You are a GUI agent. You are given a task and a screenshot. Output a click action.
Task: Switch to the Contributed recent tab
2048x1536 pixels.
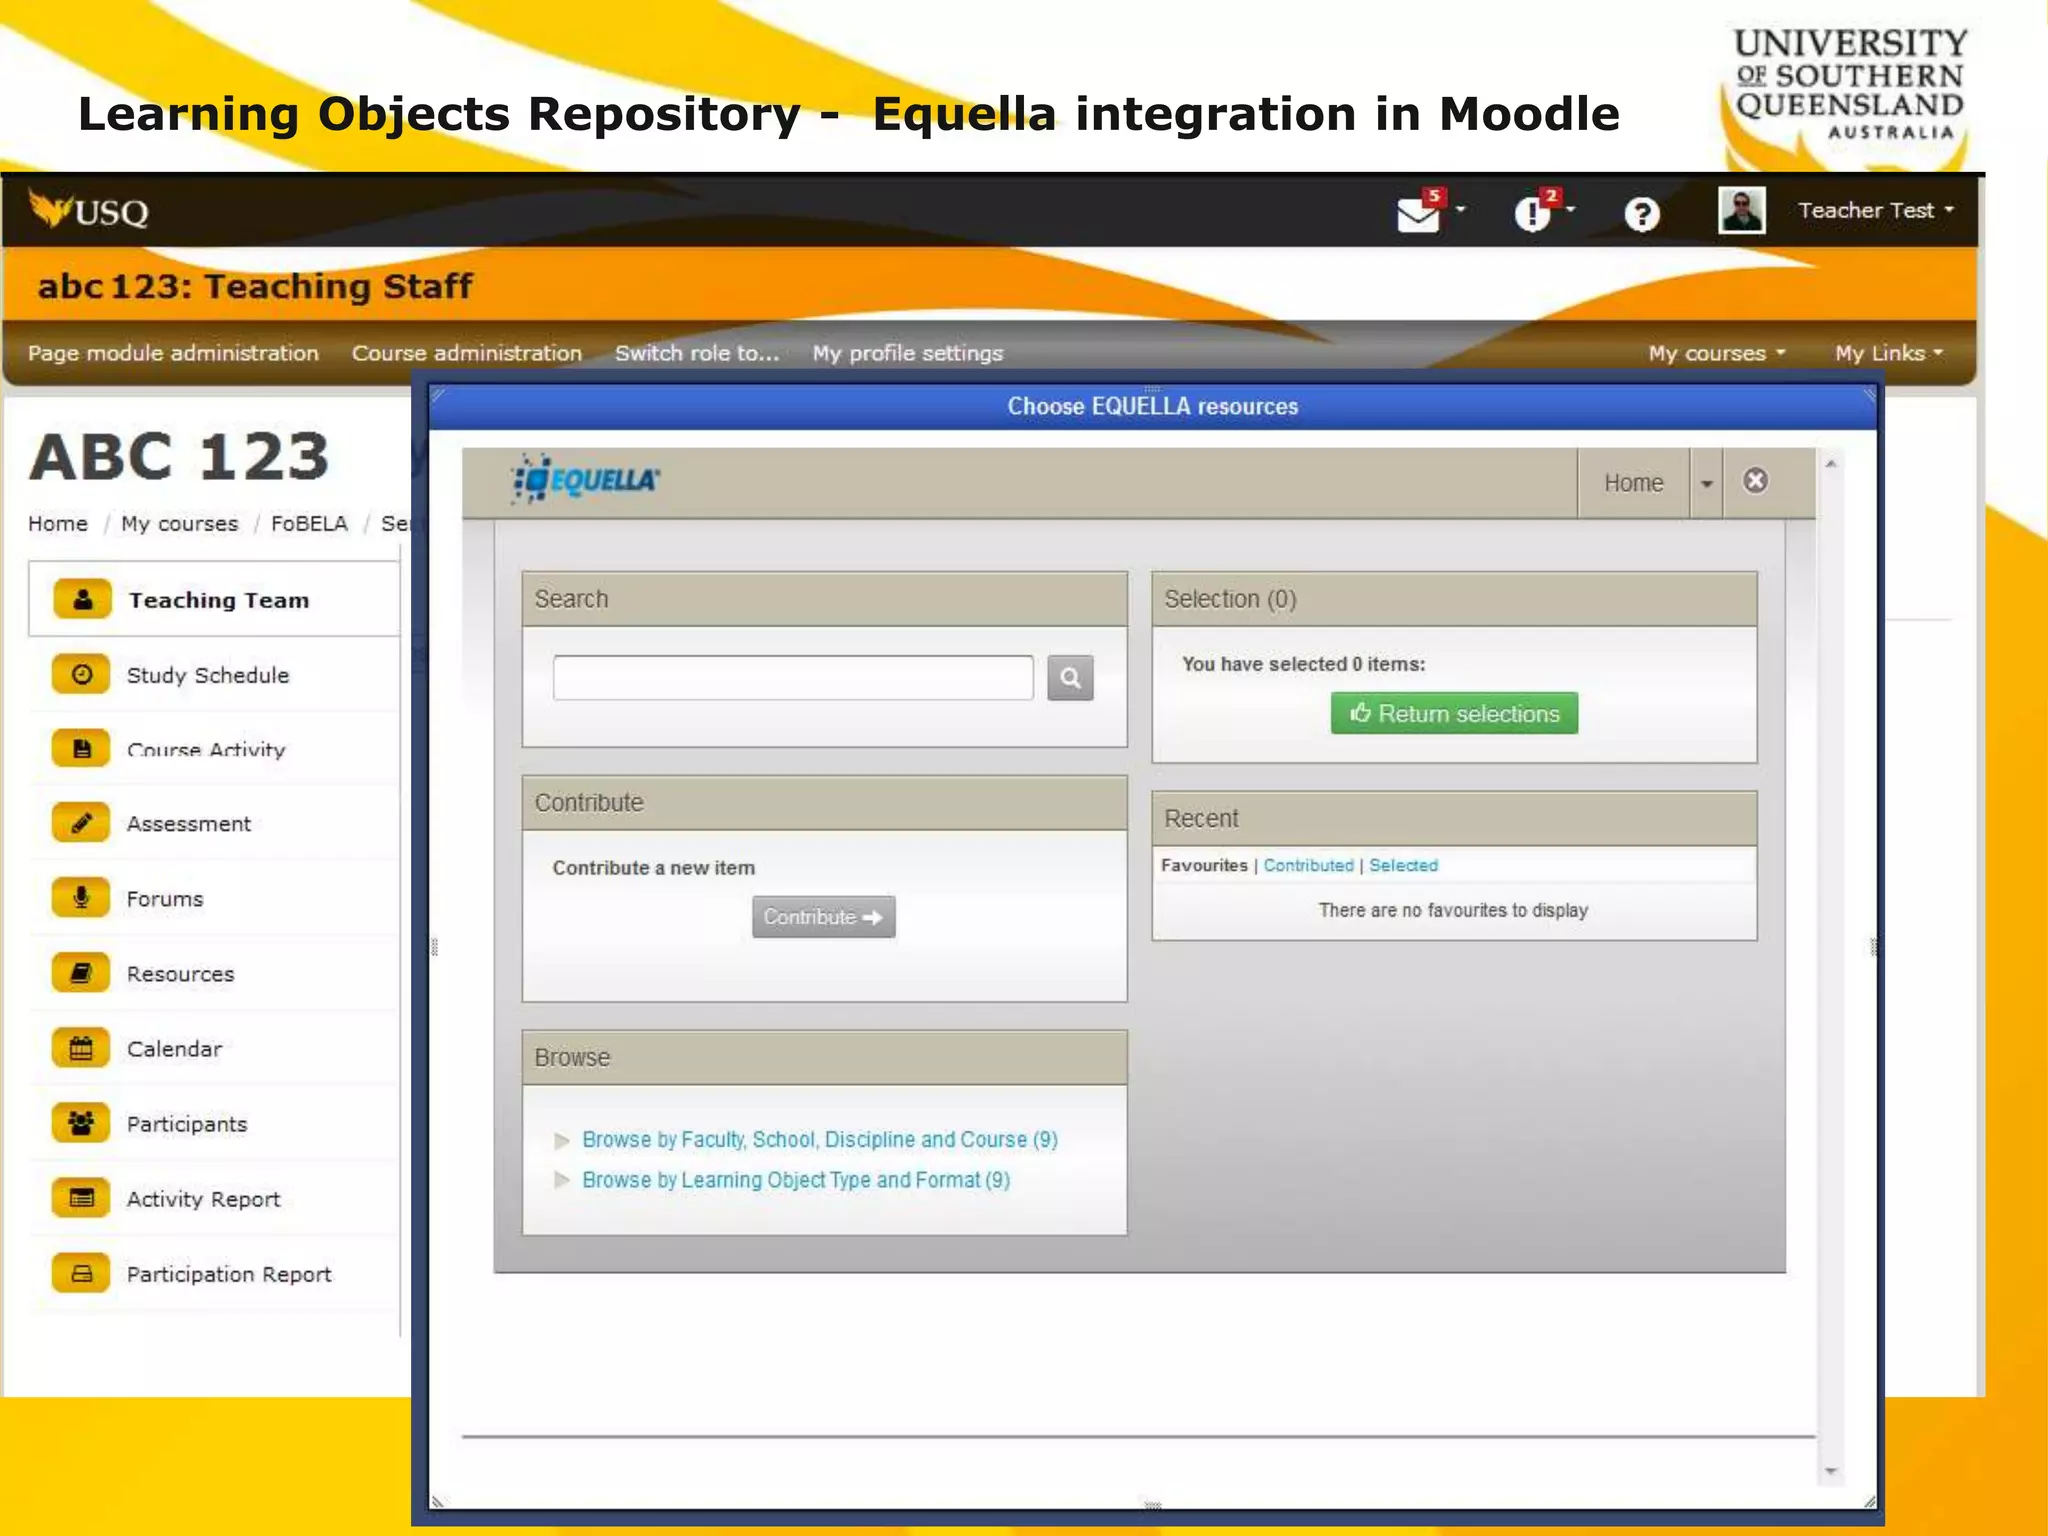(1308, 865)
